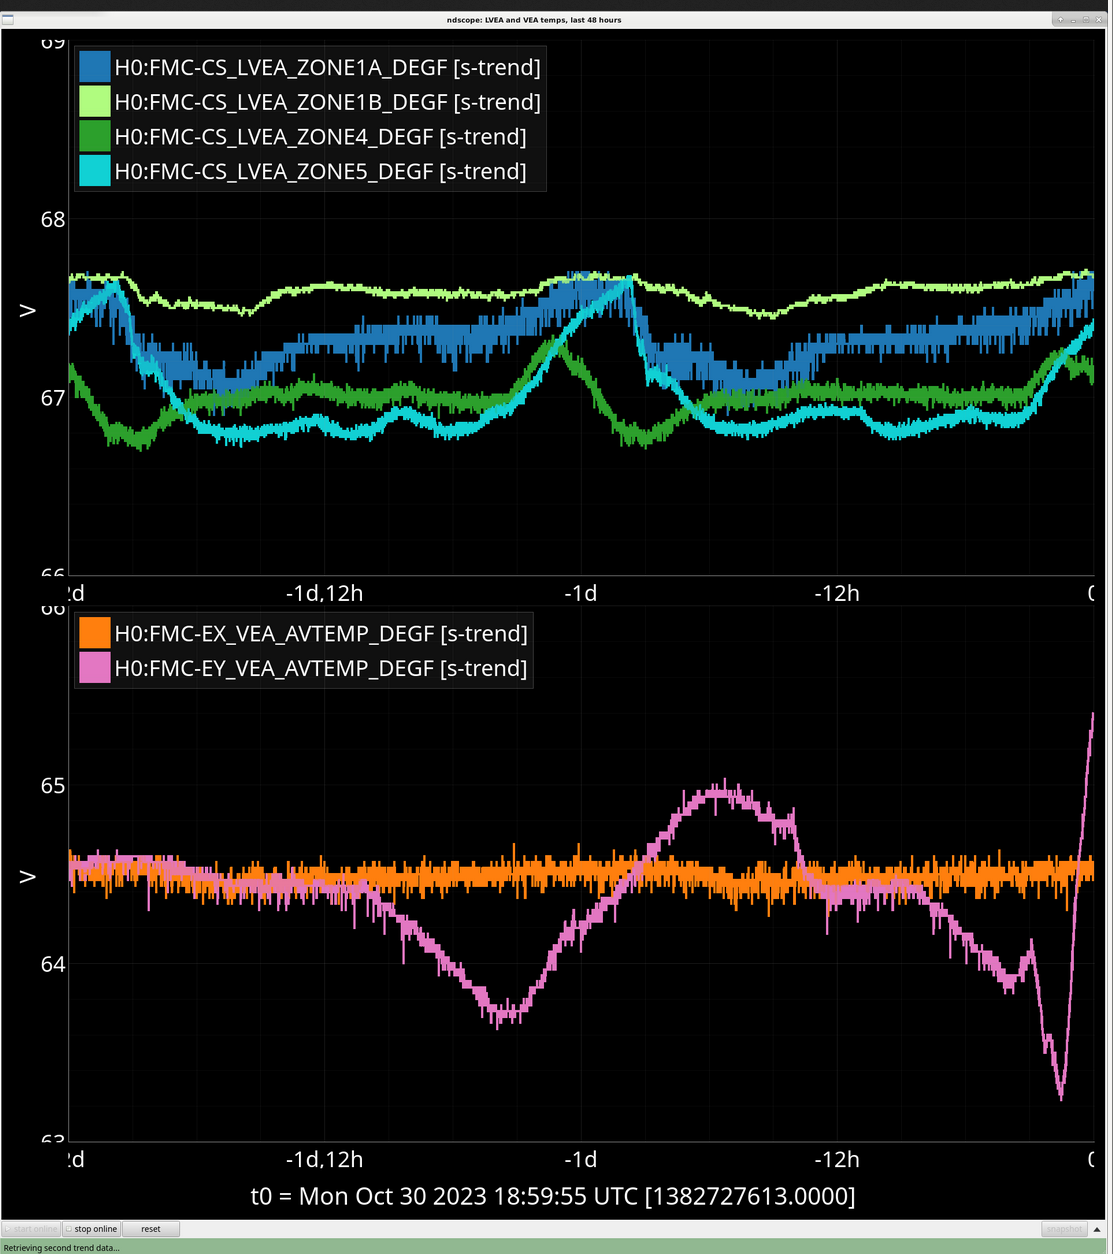Click the ZONE4 green legend swatch

click(94, 136)
